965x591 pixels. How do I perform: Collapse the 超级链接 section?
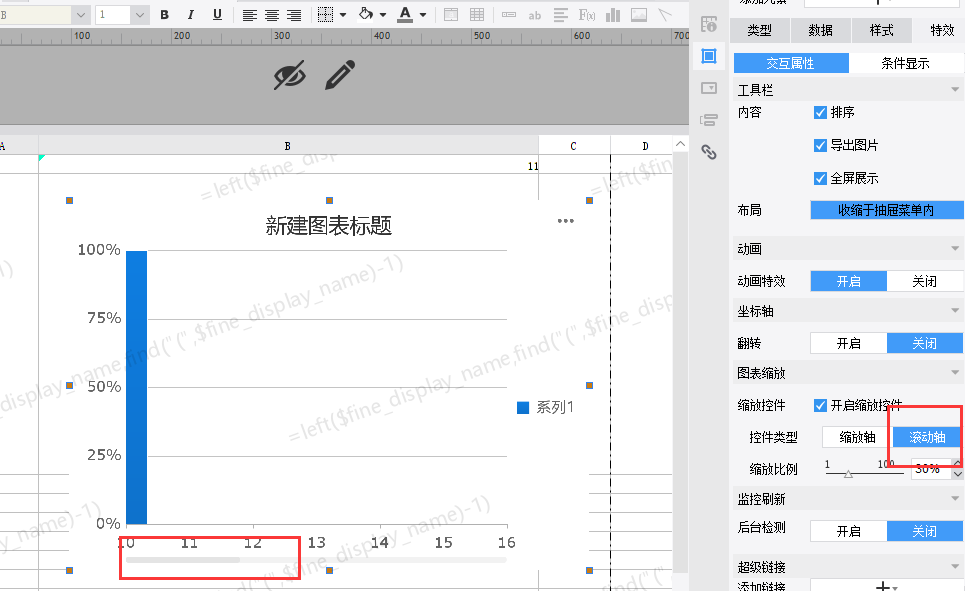[955, 567]
